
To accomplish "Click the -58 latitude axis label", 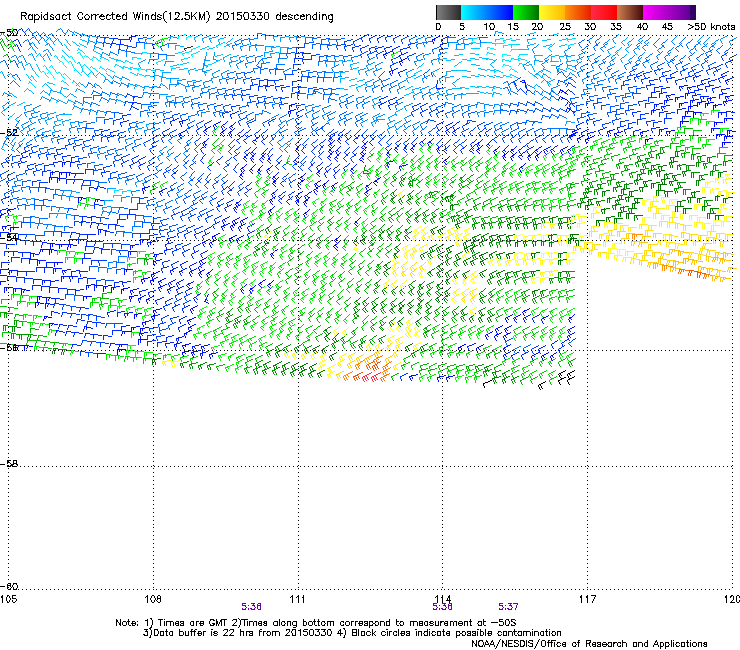I will (x=10, y=464).
